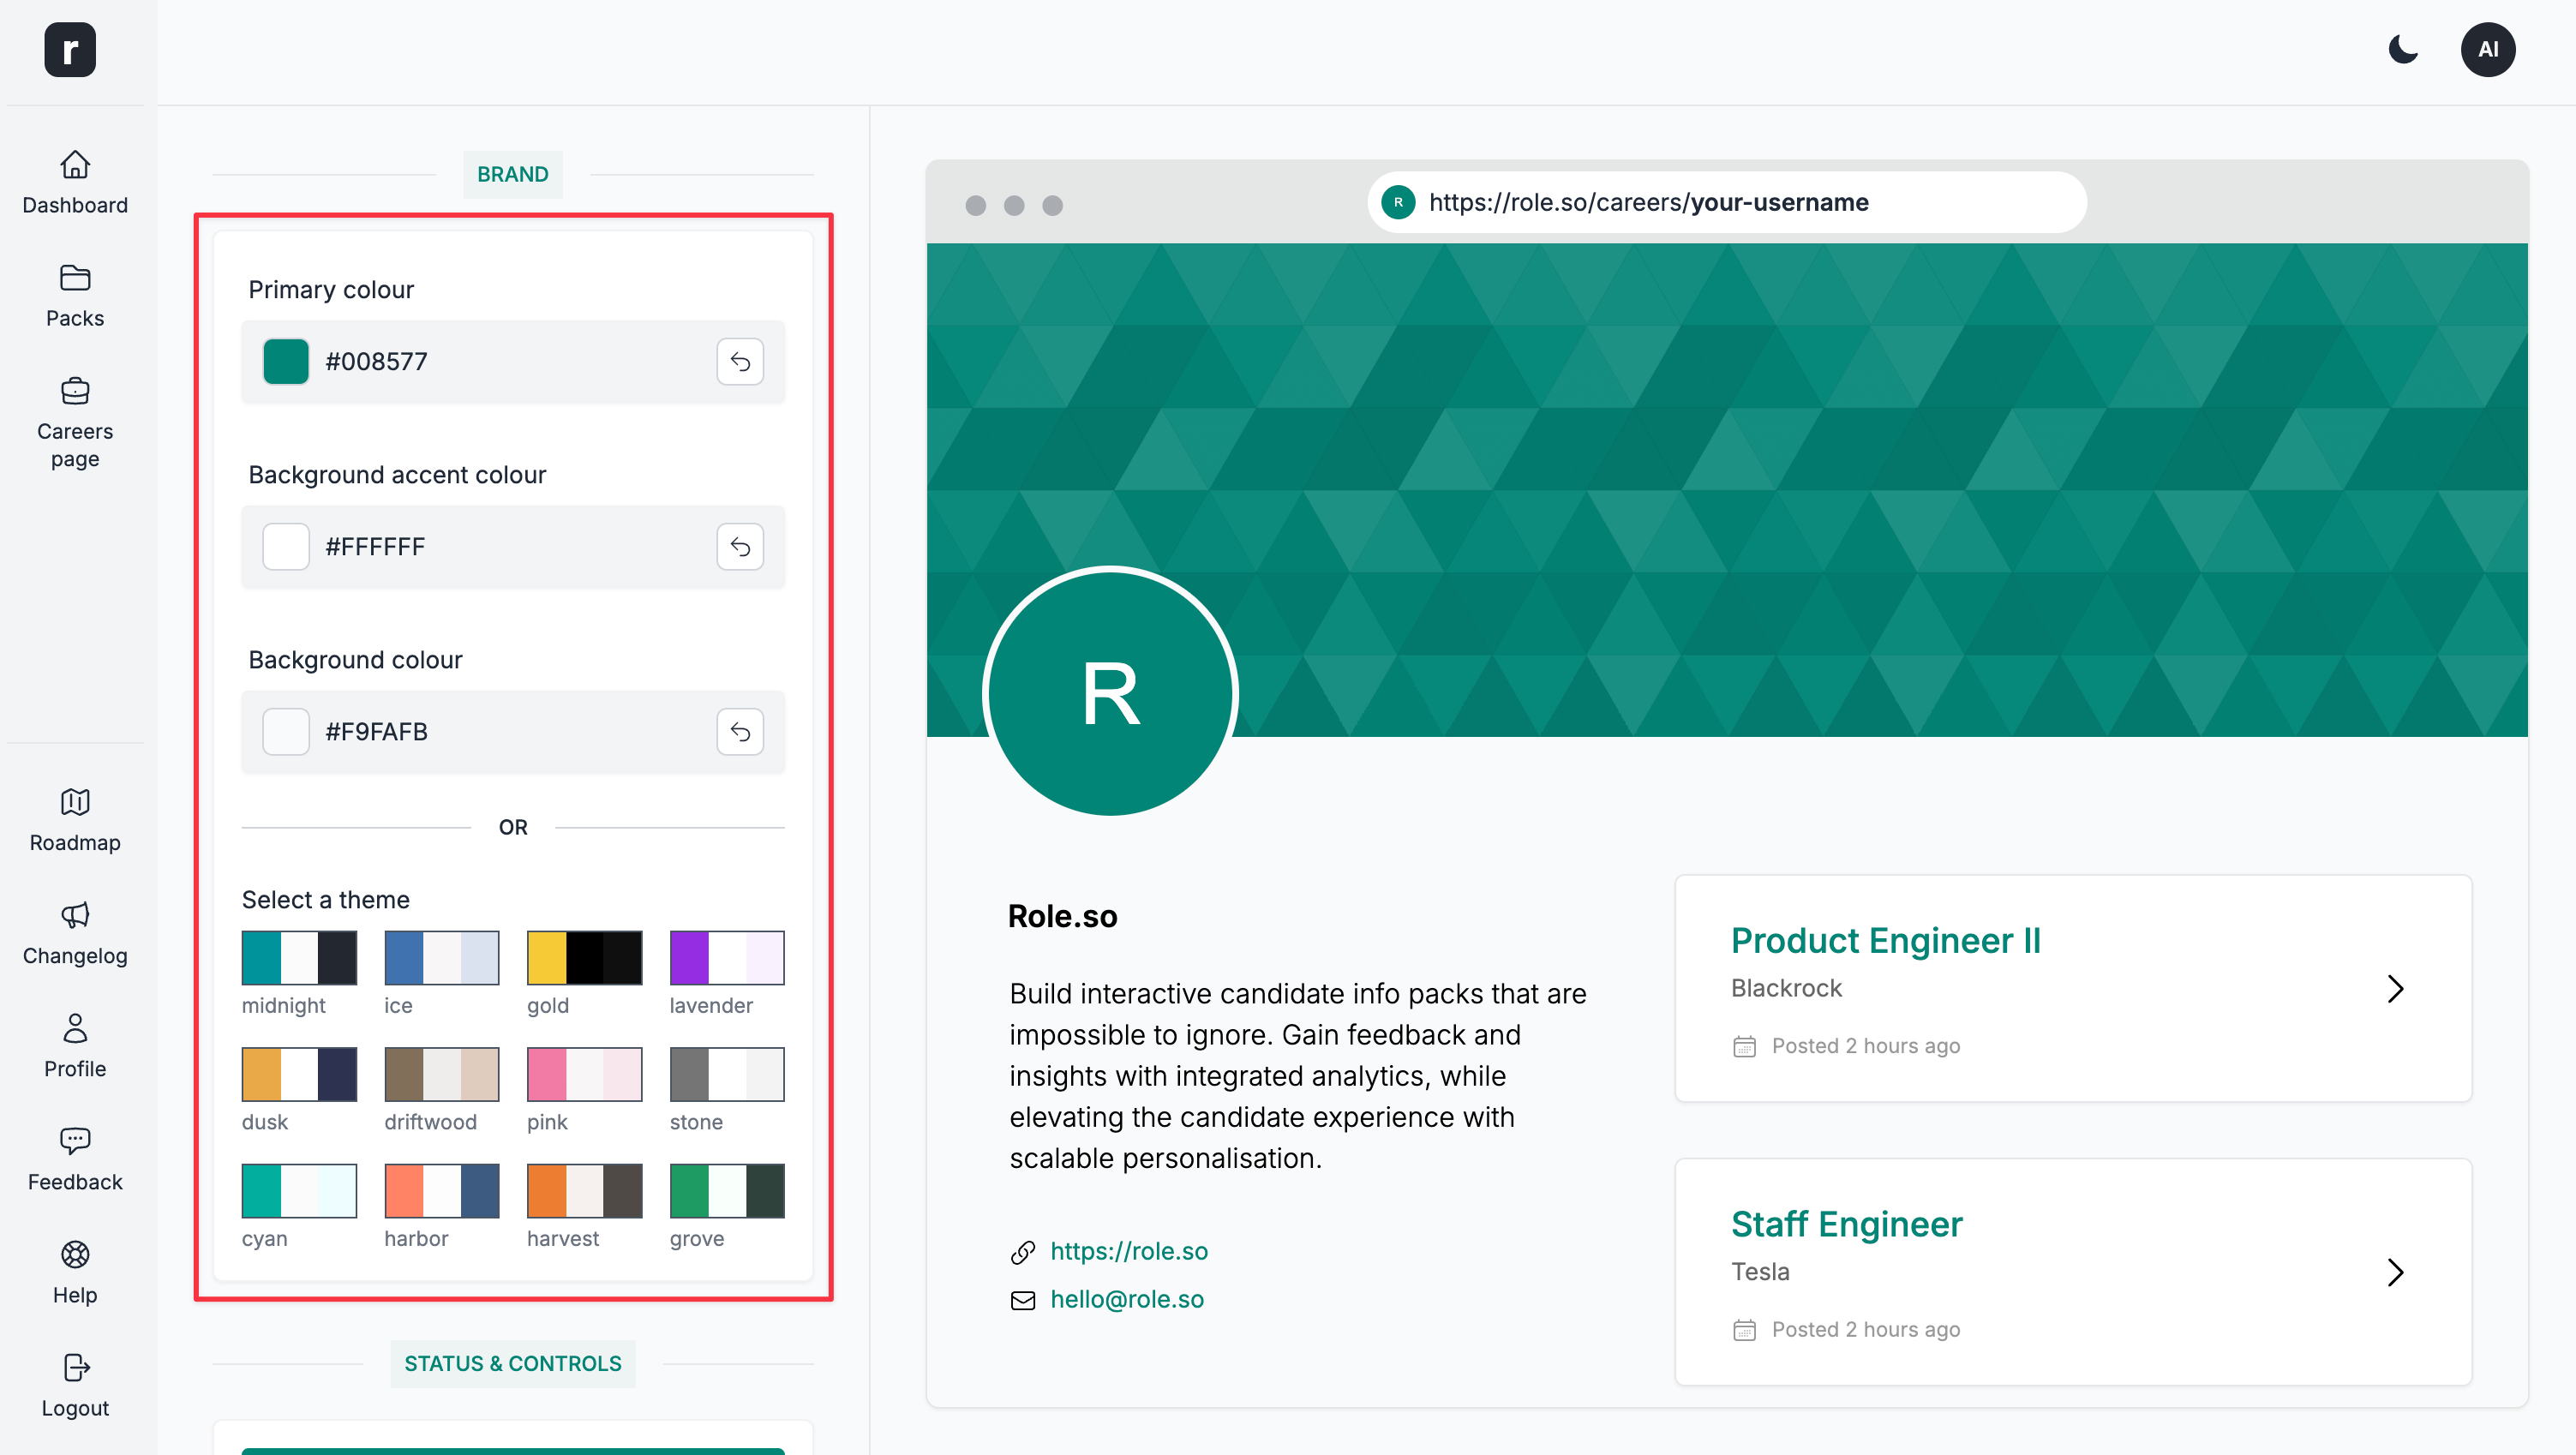Open the Feedback dialog

pos(74,1158)
